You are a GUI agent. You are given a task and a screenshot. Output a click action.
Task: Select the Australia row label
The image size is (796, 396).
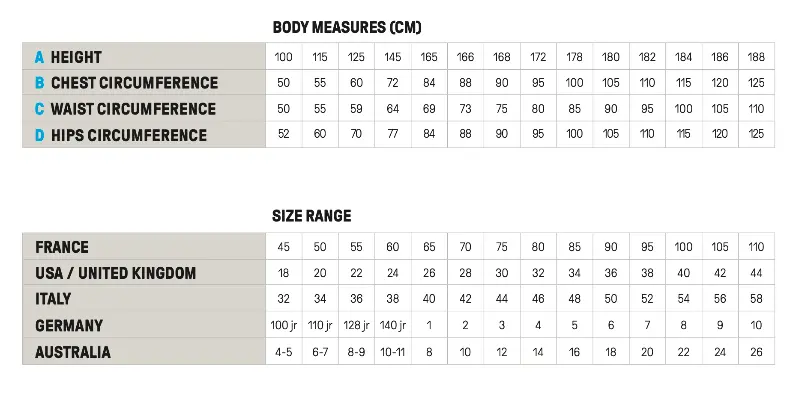pos(73,352)
